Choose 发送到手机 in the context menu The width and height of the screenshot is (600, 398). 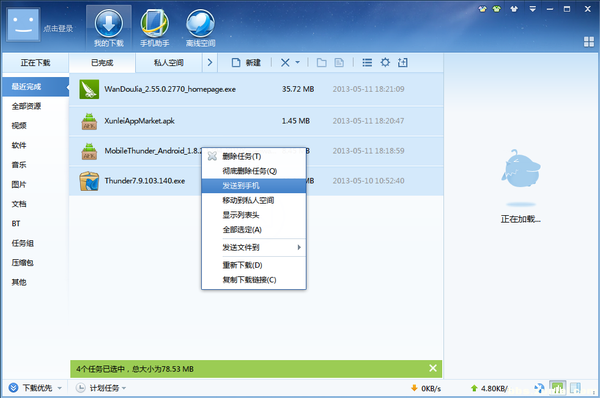pyautogui.click(x=254, y=186)
